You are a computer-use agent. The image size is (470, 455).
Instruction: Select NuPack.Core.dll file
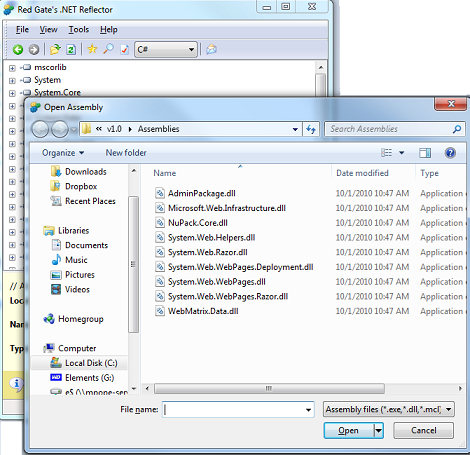pos(192,223)
